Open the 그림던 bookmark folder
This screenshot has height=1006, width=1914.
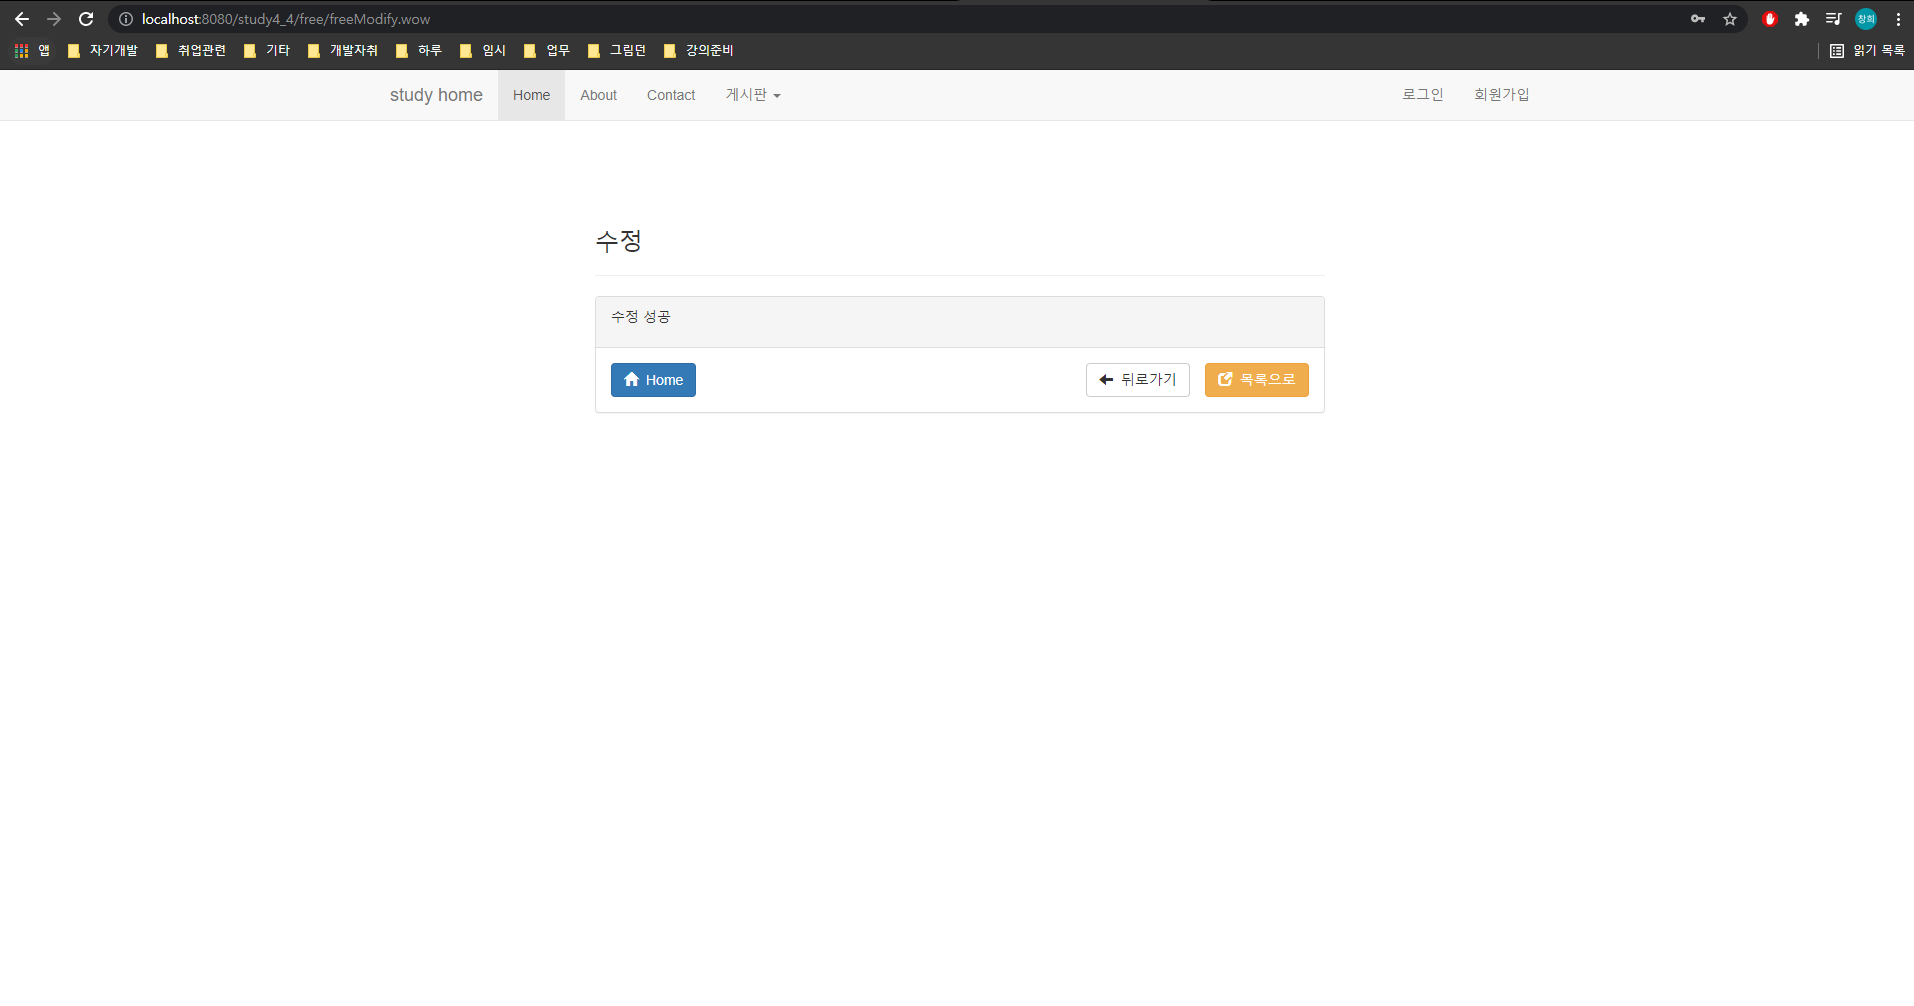617,50
